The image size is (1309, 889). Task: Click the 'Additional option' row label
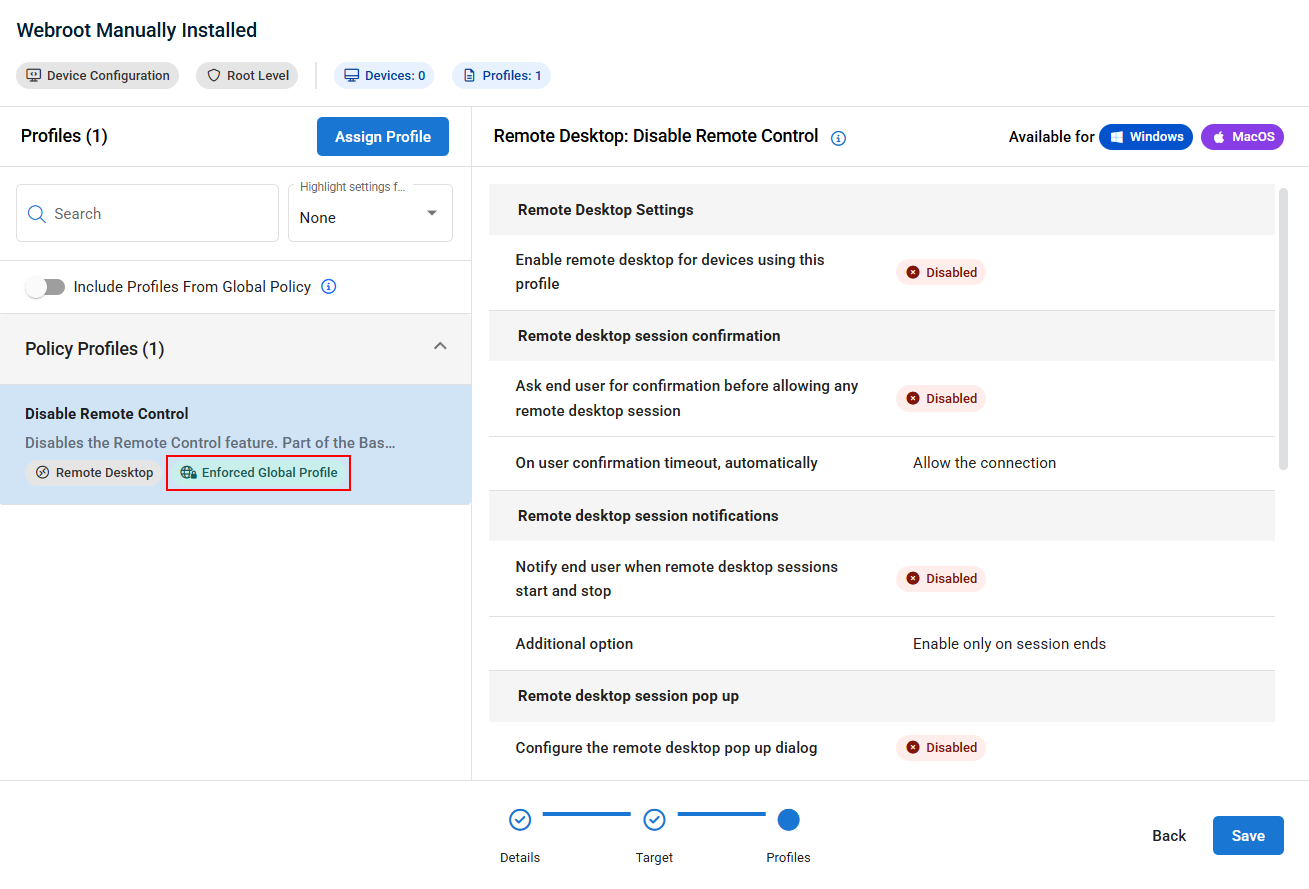pyautogui.click(x=574, y=644)
